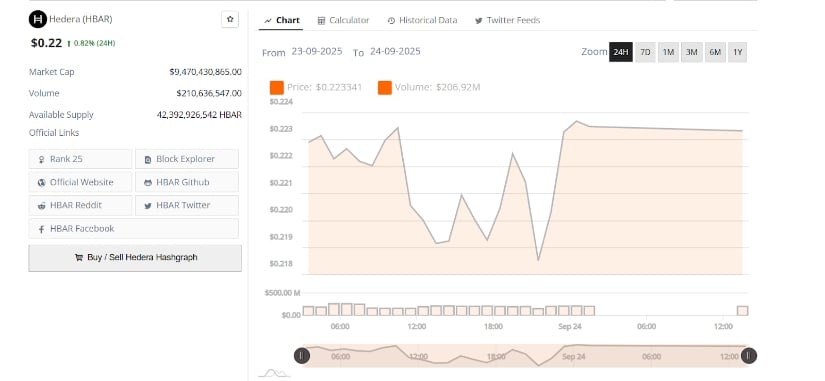Image resolution: width=825 pixels, height=381 pixels.
Task: Select the 3M zoom range
Action: [x=691, y=52]
